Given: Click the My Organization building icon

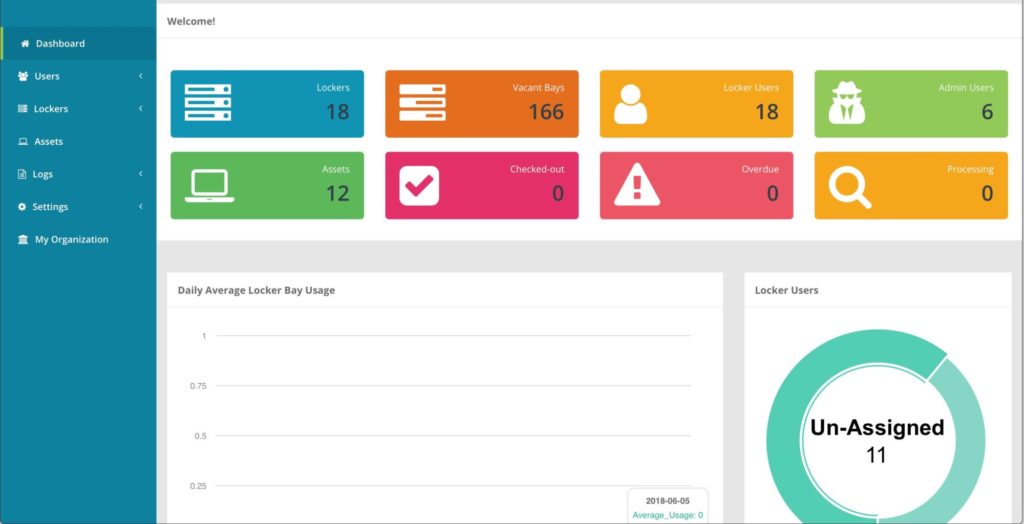Looking at the screenshot, I should (x=24, y=240).
